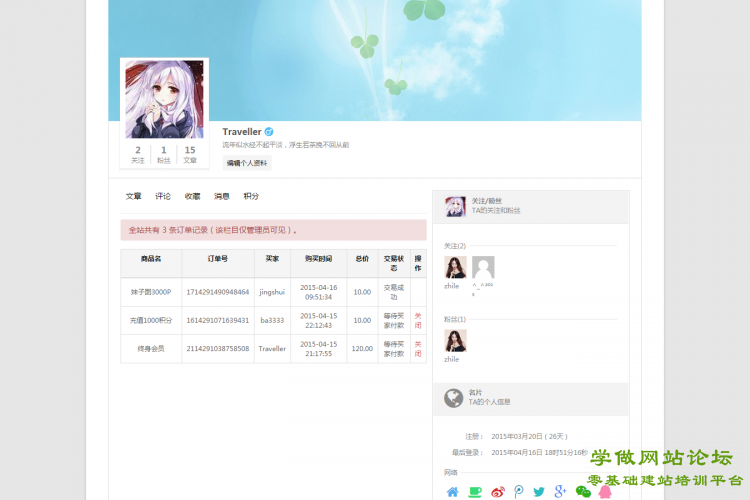Viewport: 750px width, 500px height.
Task: Close the 终身会员 order via 关闭
Action: pos(418,348)
